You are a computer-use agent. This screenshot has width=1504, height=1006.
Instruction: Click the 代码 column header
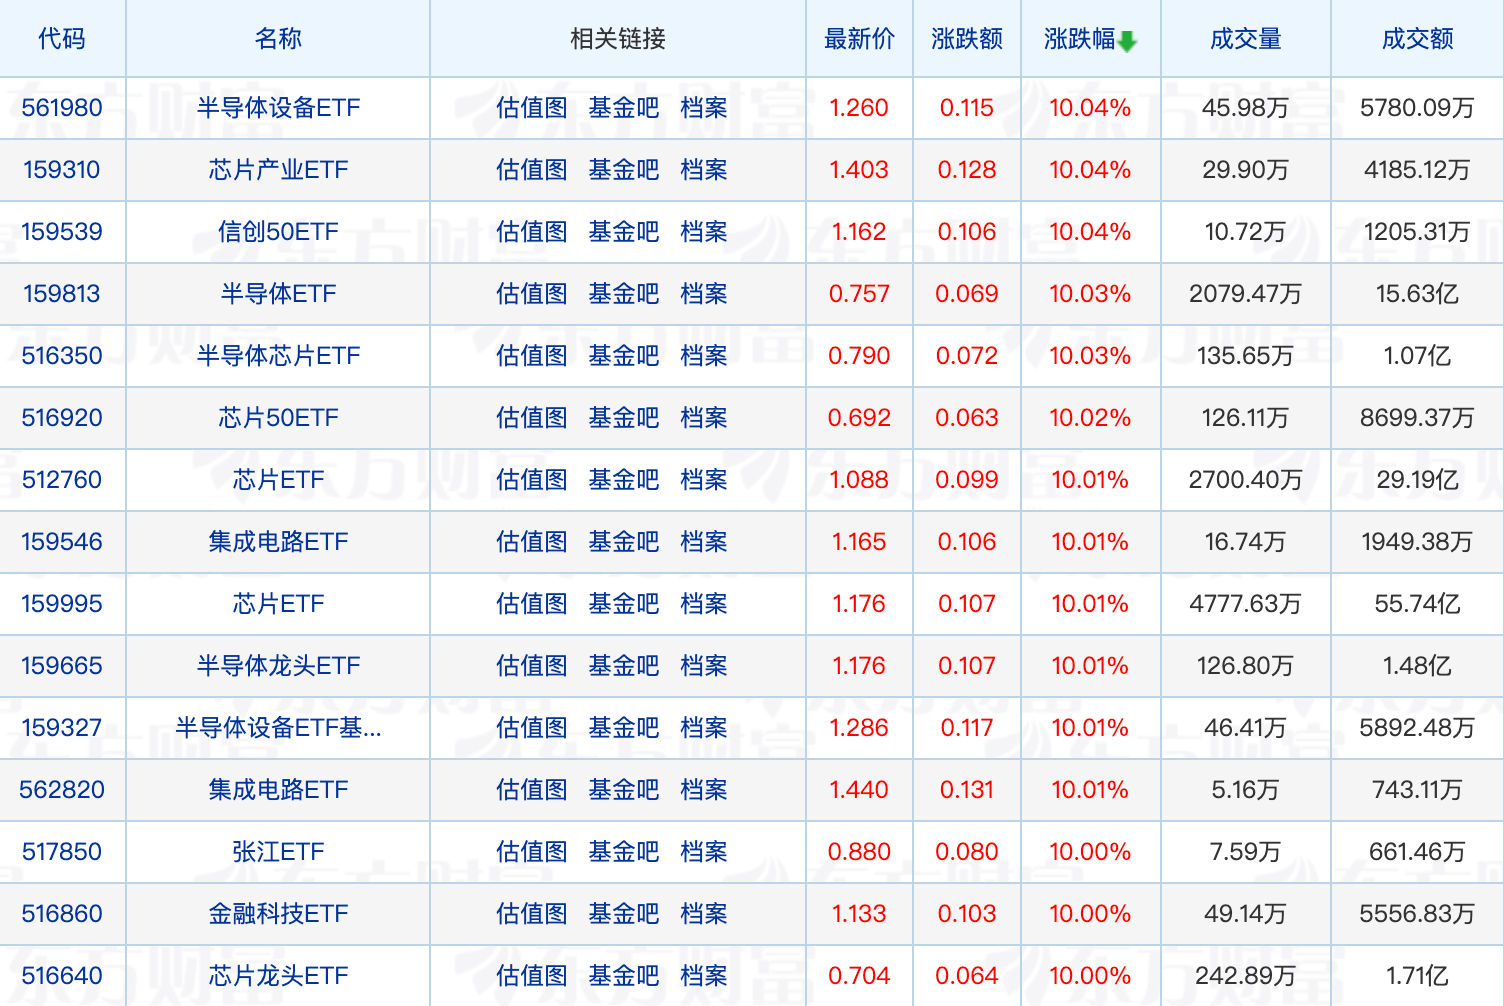pyautogui.click(x=62, y=39)
